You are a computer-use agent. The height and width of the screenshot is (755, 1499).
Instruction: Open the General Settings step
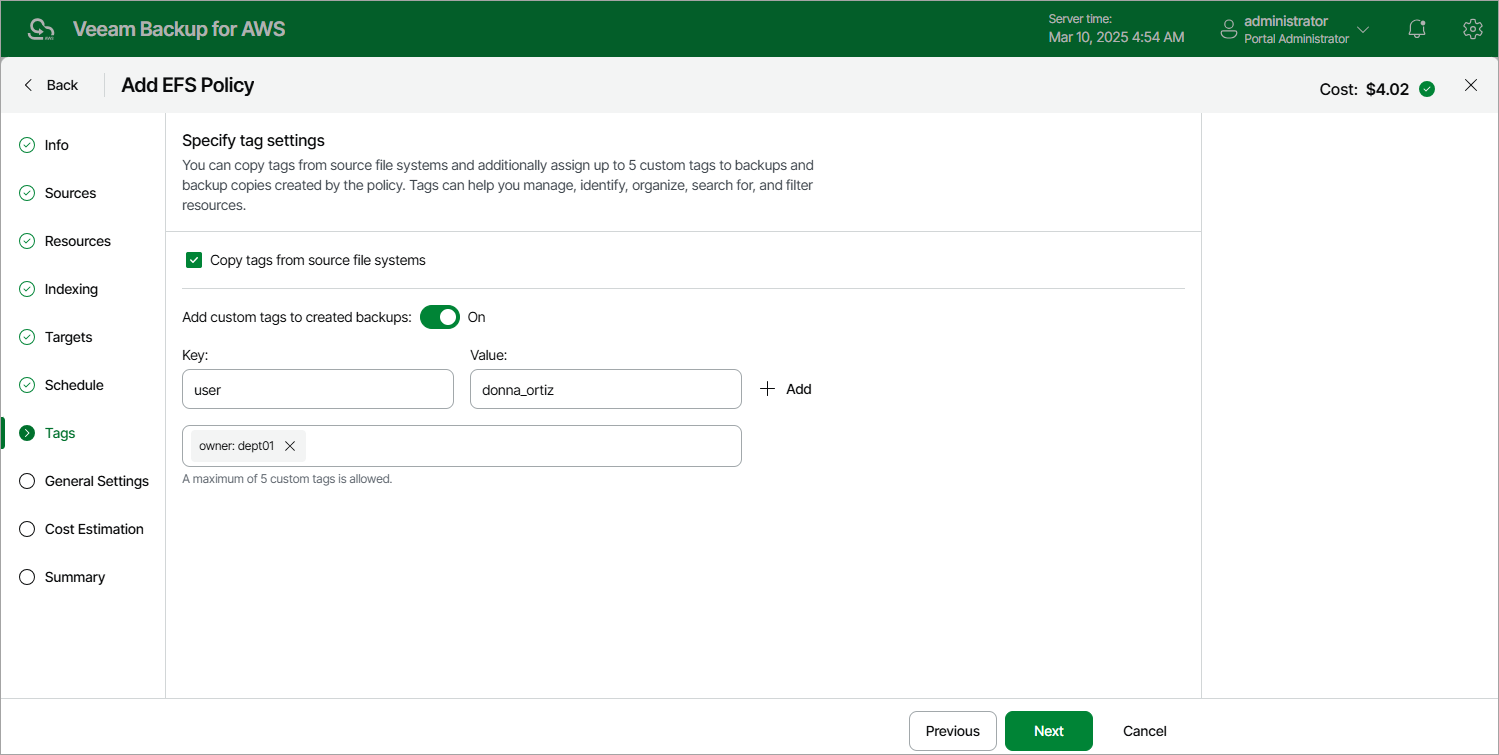[x=95, y=481]
